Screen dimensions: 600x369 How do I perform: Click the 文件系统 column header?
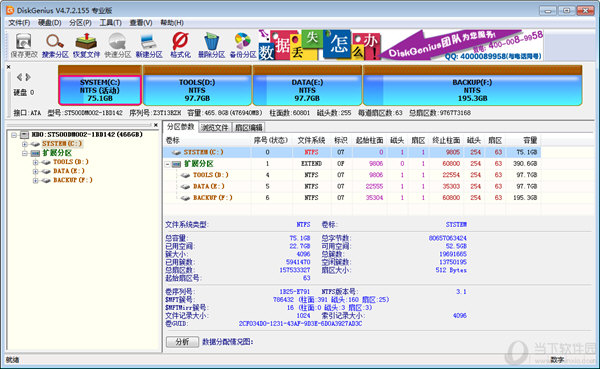point(311,140)
